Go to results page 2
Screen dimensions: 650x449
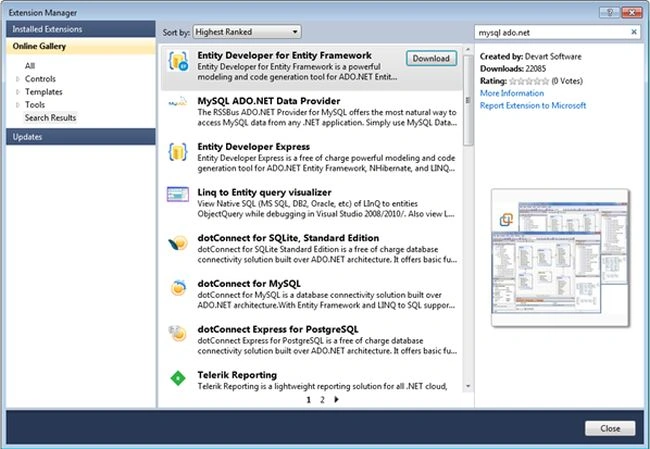tap(322, 400)
